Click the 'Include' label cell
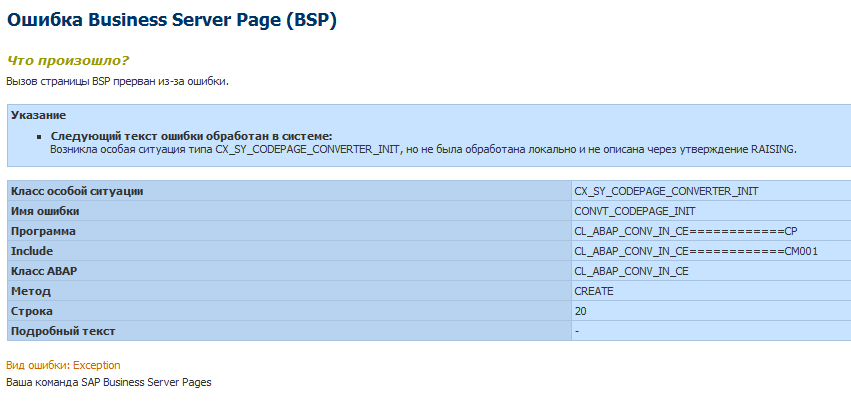Viewport: 851px width, 412px height. [289, 251]
